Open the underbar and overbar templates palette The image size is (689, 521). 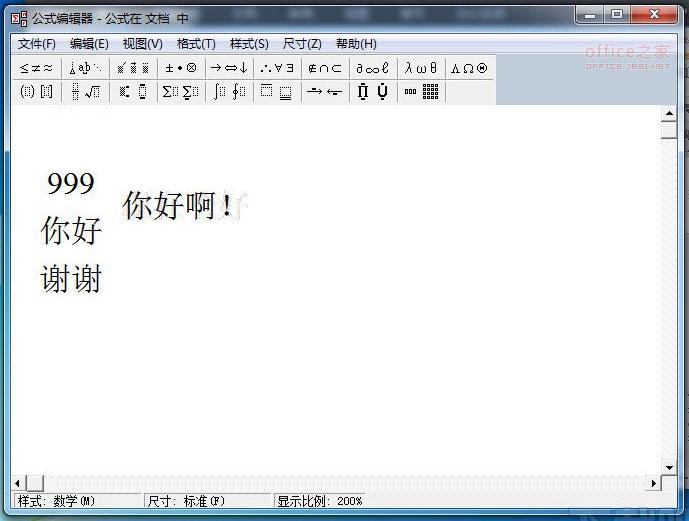click(277, 91)
